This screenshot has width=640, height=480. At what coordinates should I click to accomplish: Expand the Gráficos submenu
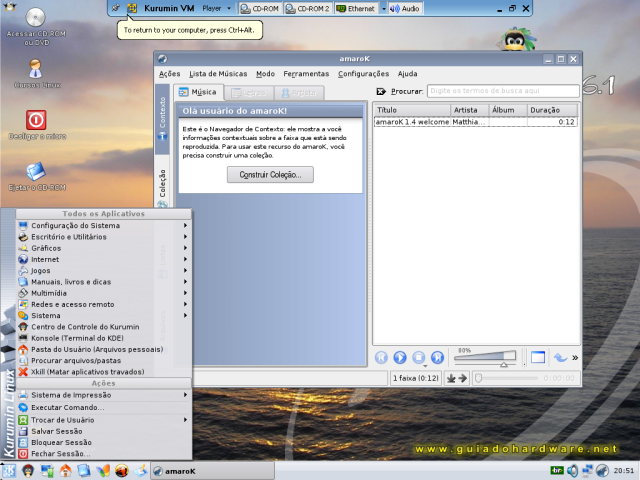[x=104, y=248]
